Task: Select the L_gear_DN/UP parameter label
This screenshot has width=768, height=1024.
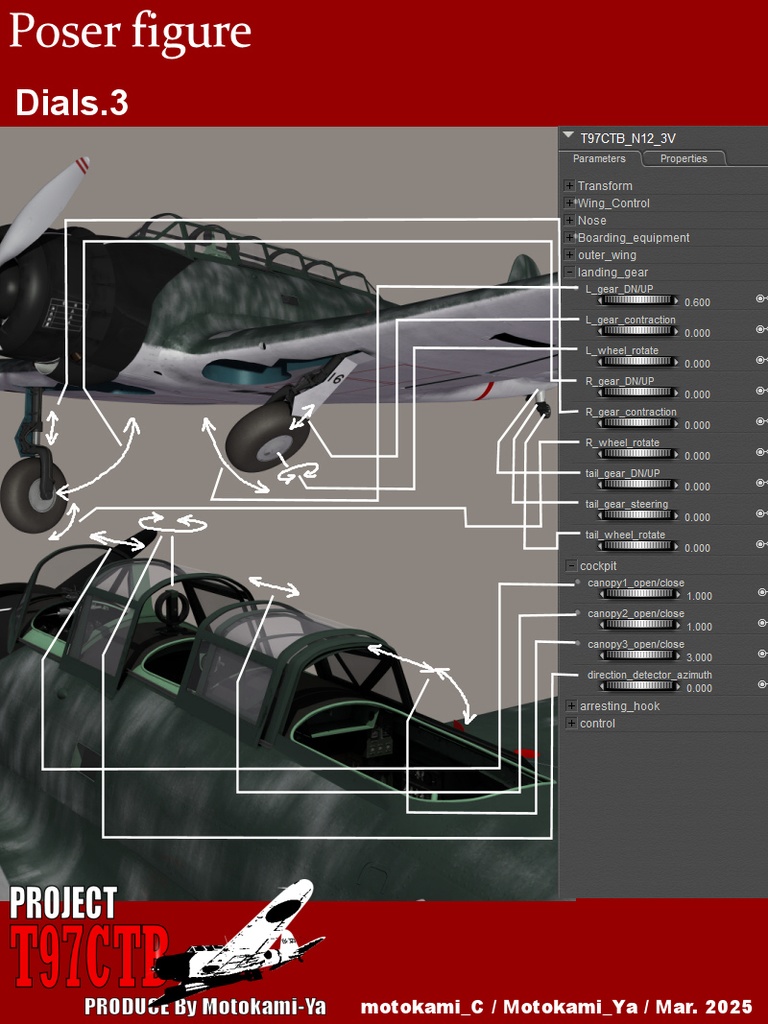Action: coord(619,289)
